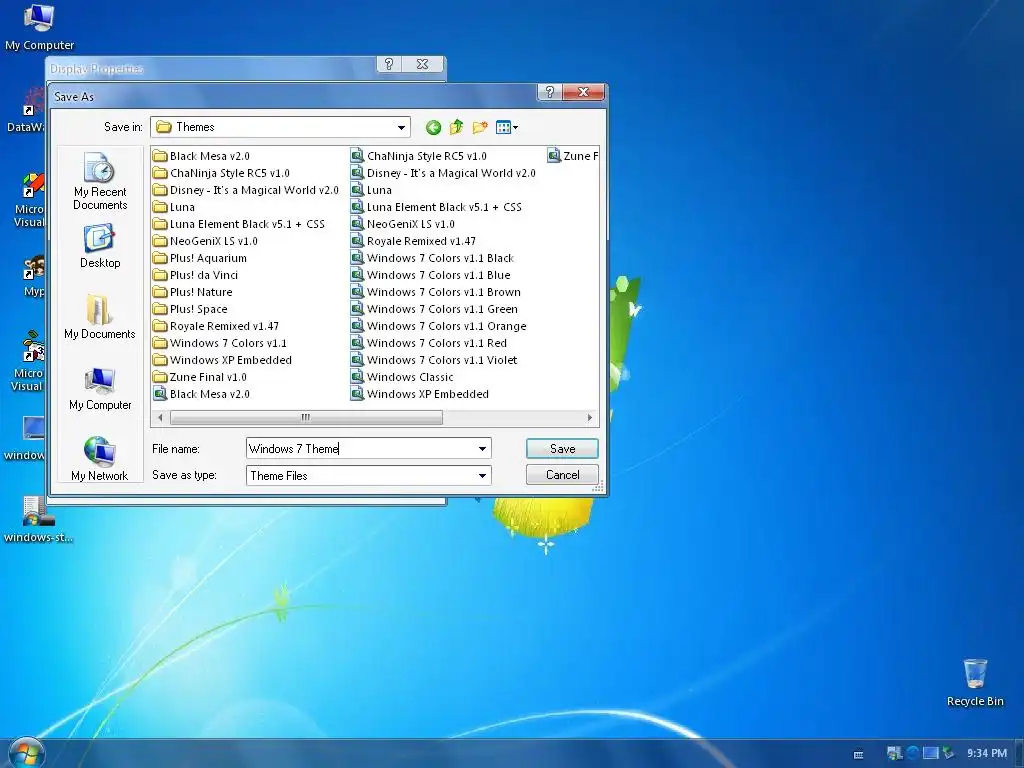Select the Plus! Nature folder
1024x768 pixels.
click(x=193, y=292)
